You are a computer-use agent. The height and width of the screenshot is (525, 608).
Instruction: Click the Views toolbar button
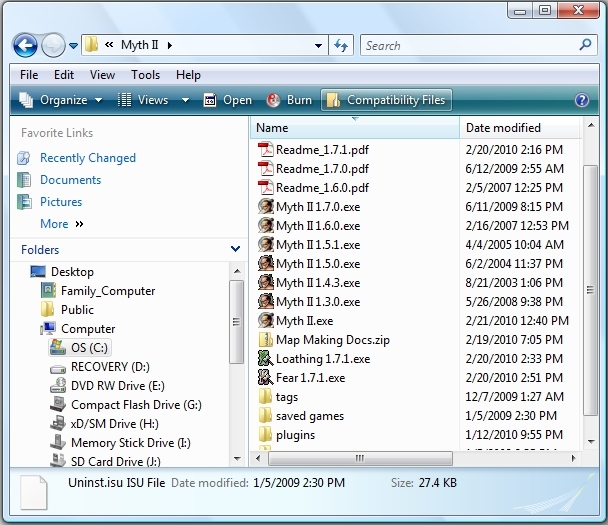(143, 100)
